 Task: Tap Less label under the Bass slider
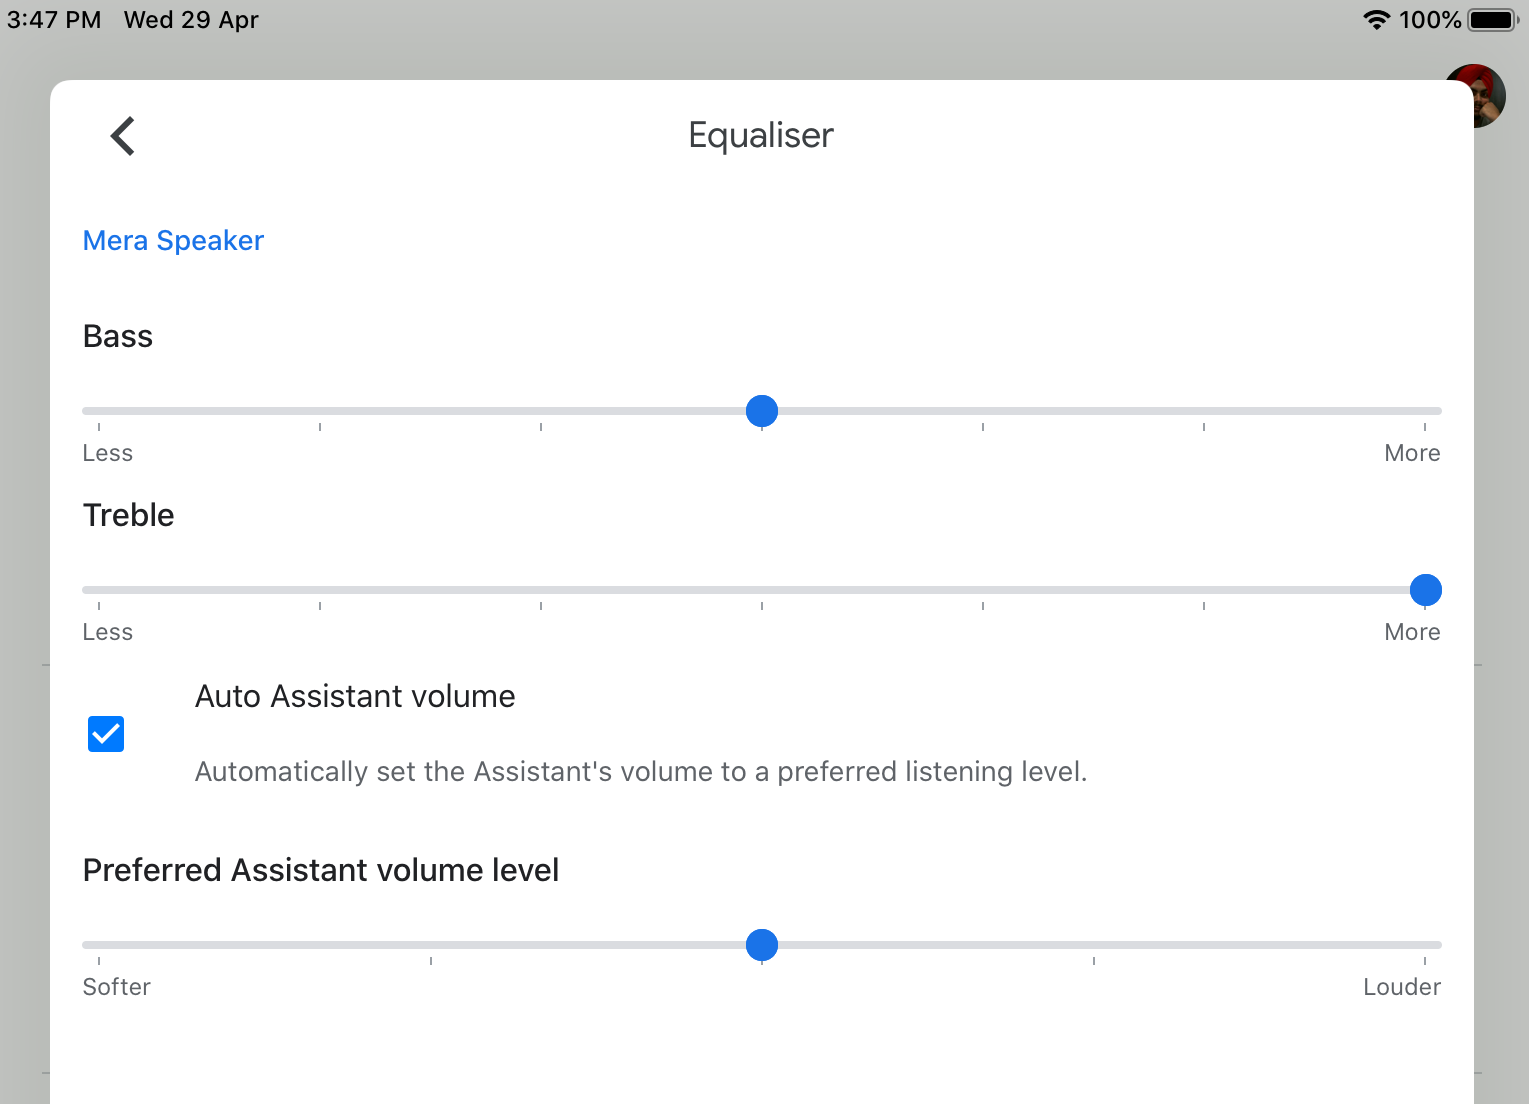pos(107,452)
